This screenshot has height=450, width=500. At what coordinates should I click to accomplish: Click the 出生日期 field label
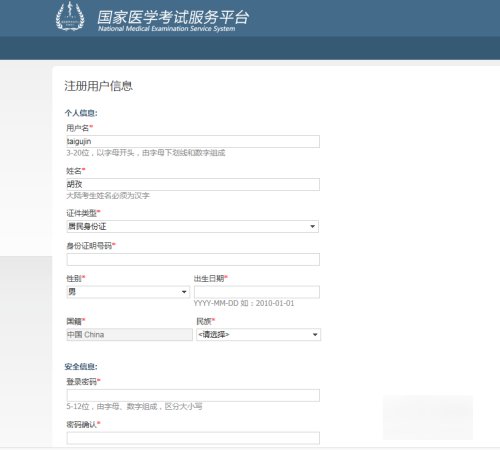211,278
